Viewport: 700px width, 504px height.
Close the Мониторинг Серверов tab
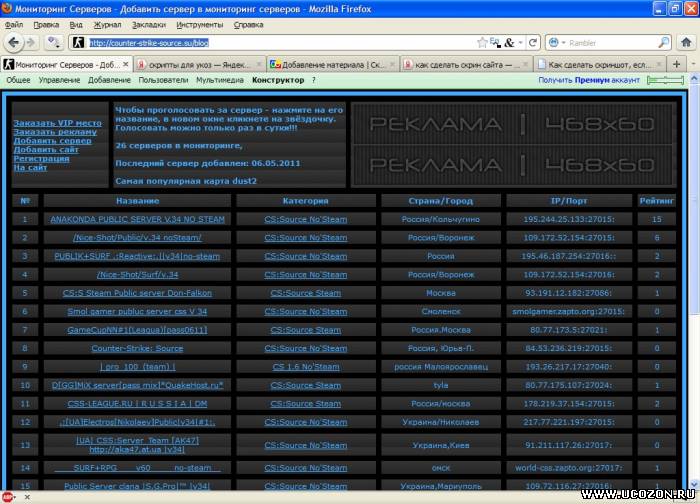pyautogui.click(x=126, y=64)
